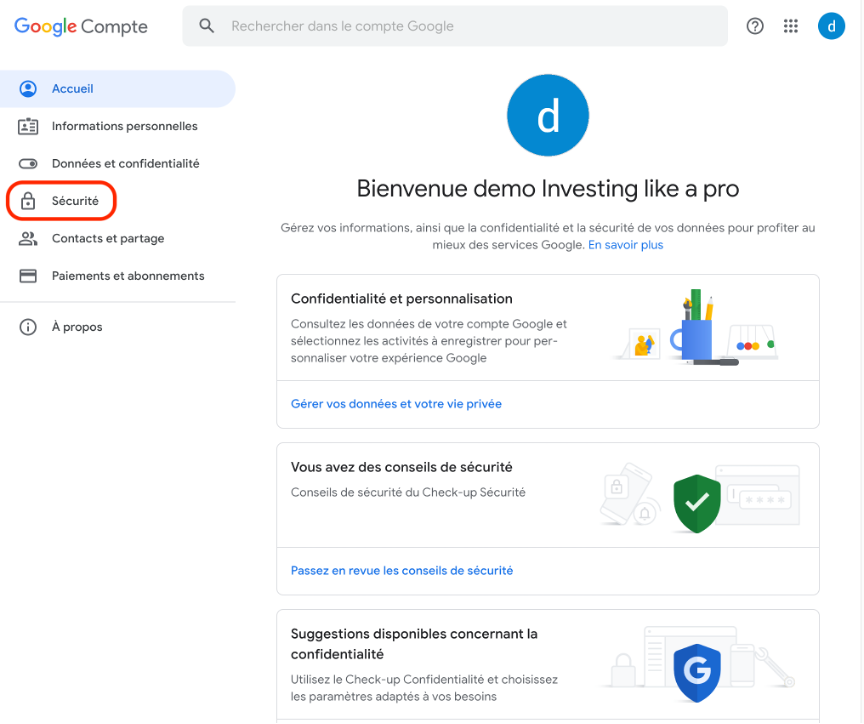Open Gérer vos données et votre vie privée
The height and width of the screenshot is (724, 864).
coord(396,404)
